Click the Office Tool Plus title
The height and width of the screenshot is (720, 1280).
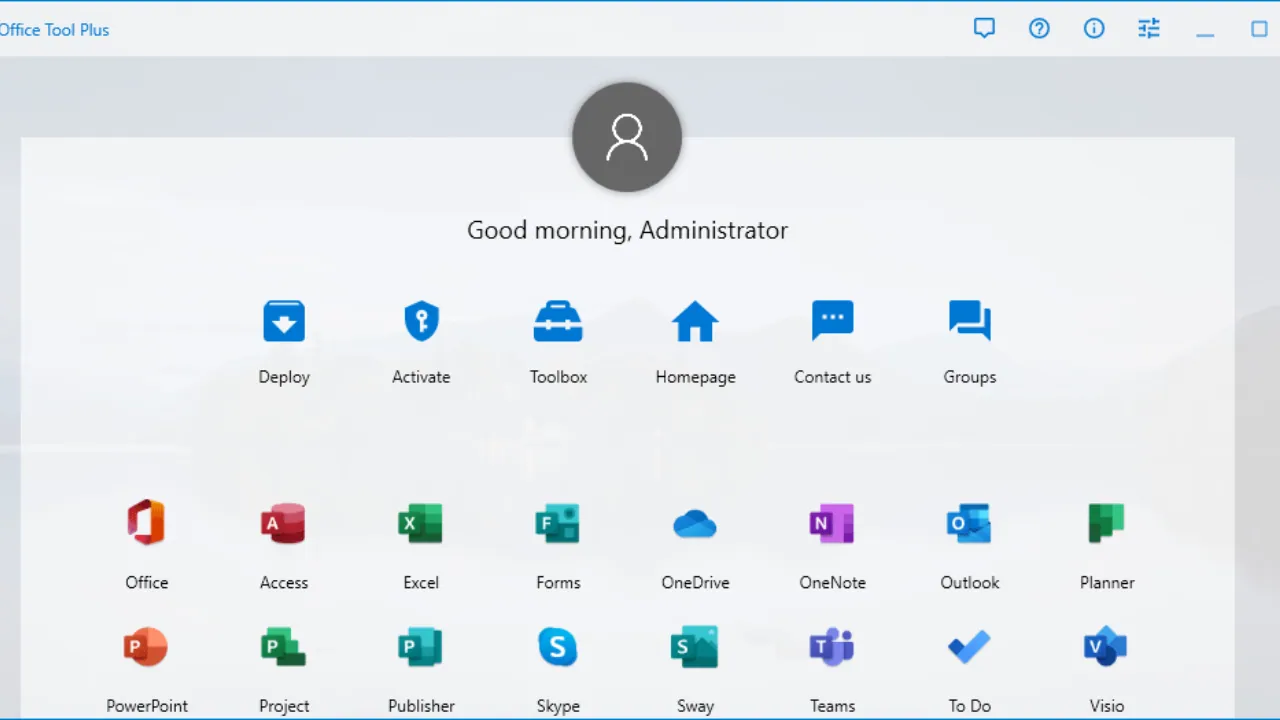(x=54, y=30)
